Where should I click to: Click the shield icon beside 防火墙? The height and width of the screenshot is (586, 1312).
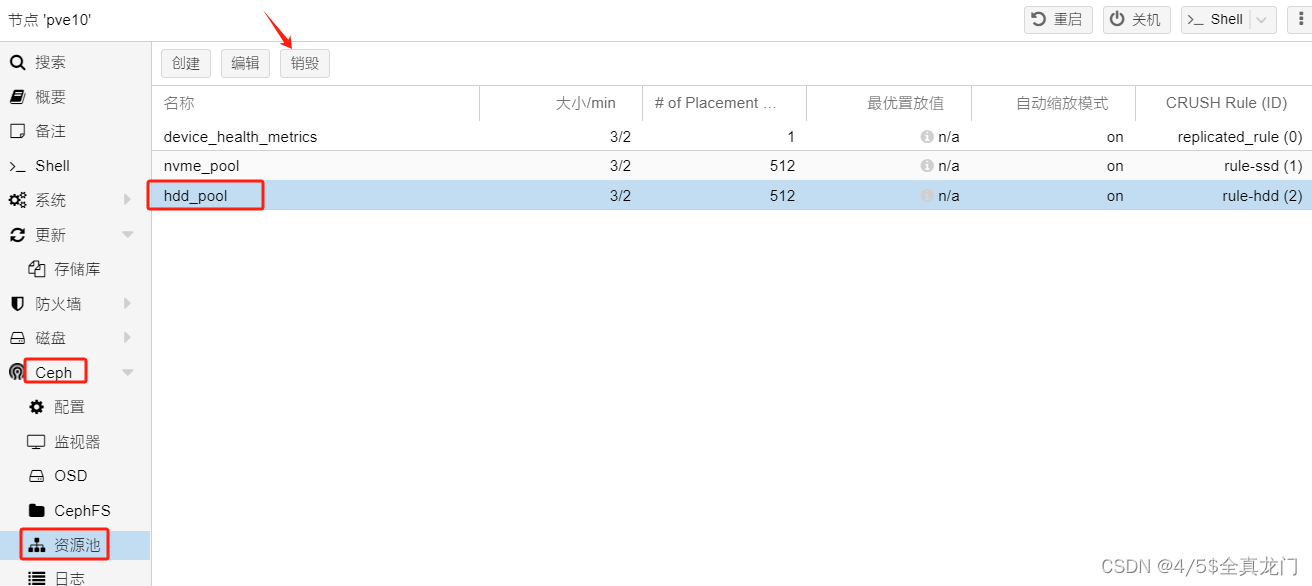click(x=17, y=304)
